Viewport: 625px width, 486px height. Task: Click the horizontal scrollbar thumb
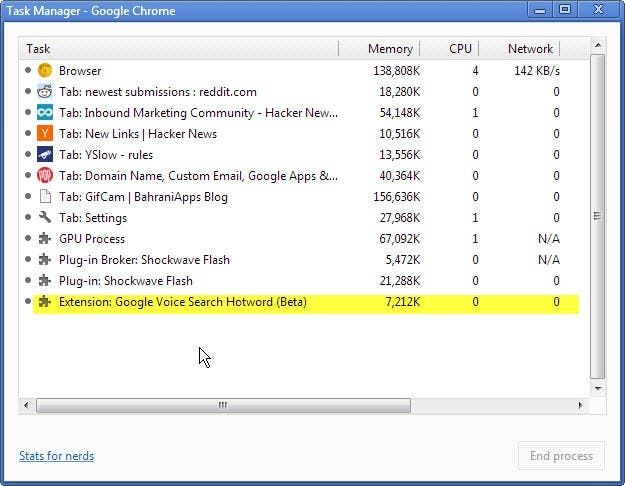point(223,405)
